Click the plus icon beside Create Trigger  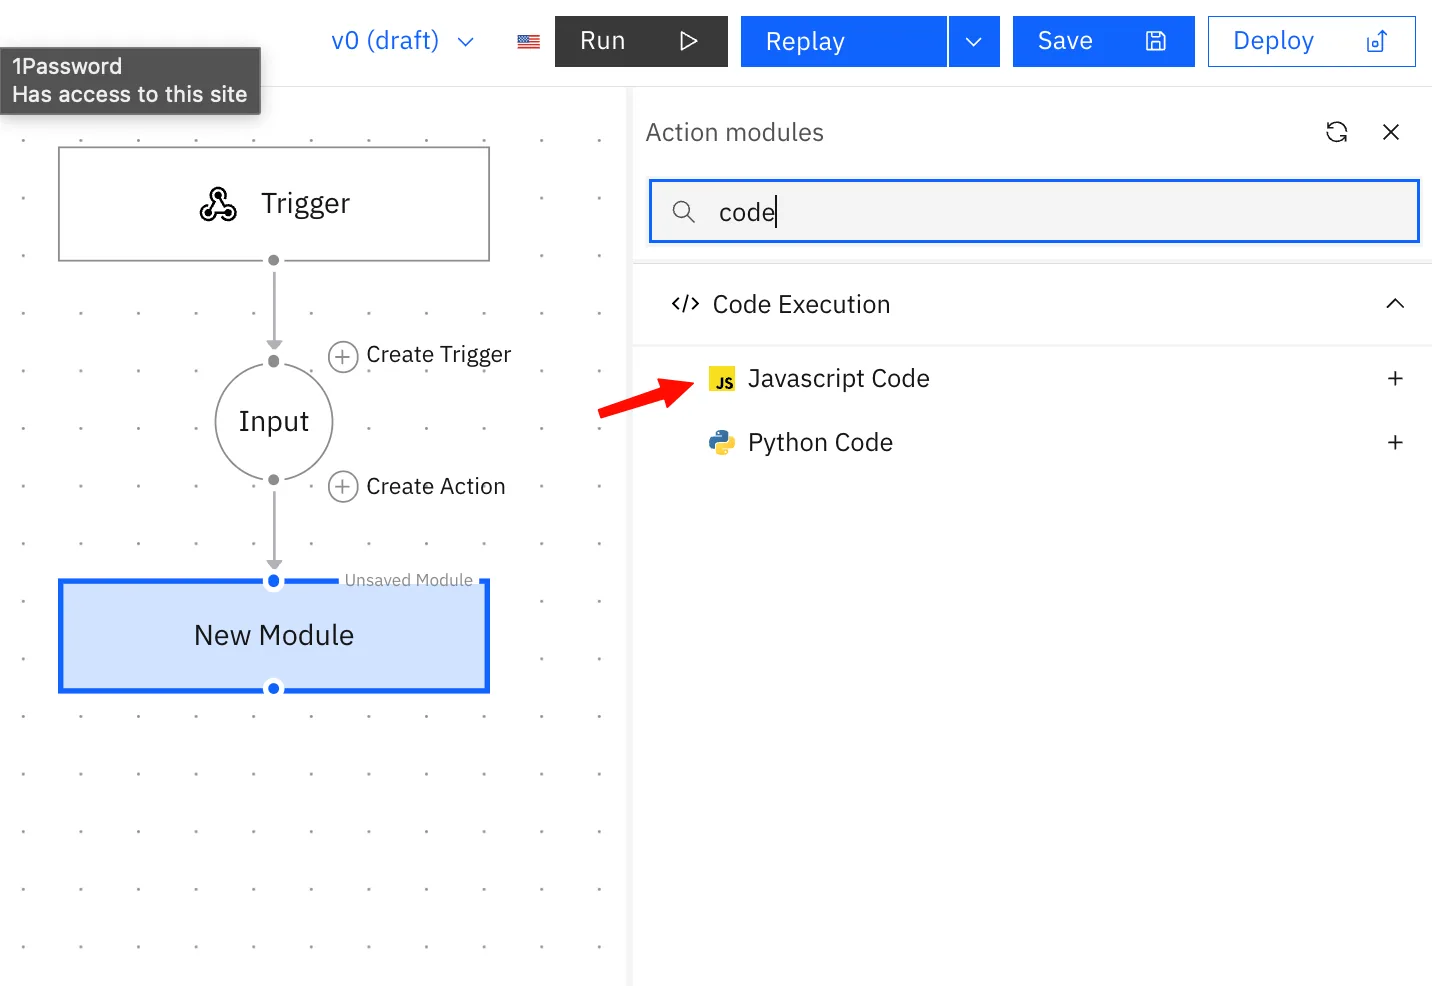click(x=343, y=357)
